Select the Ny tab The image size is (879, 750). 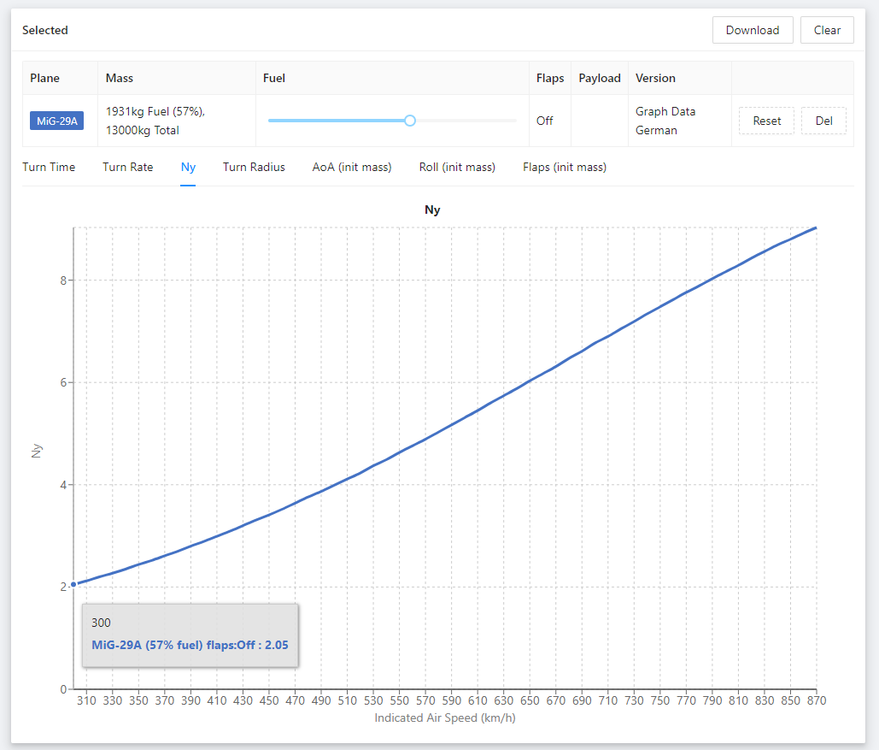pyautogui.click(x=188, y=167)
